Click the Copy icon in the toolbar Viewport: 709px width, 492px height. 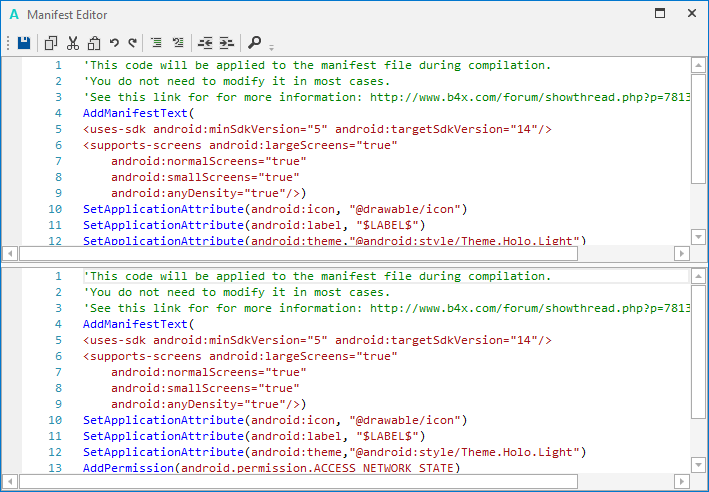51,43
